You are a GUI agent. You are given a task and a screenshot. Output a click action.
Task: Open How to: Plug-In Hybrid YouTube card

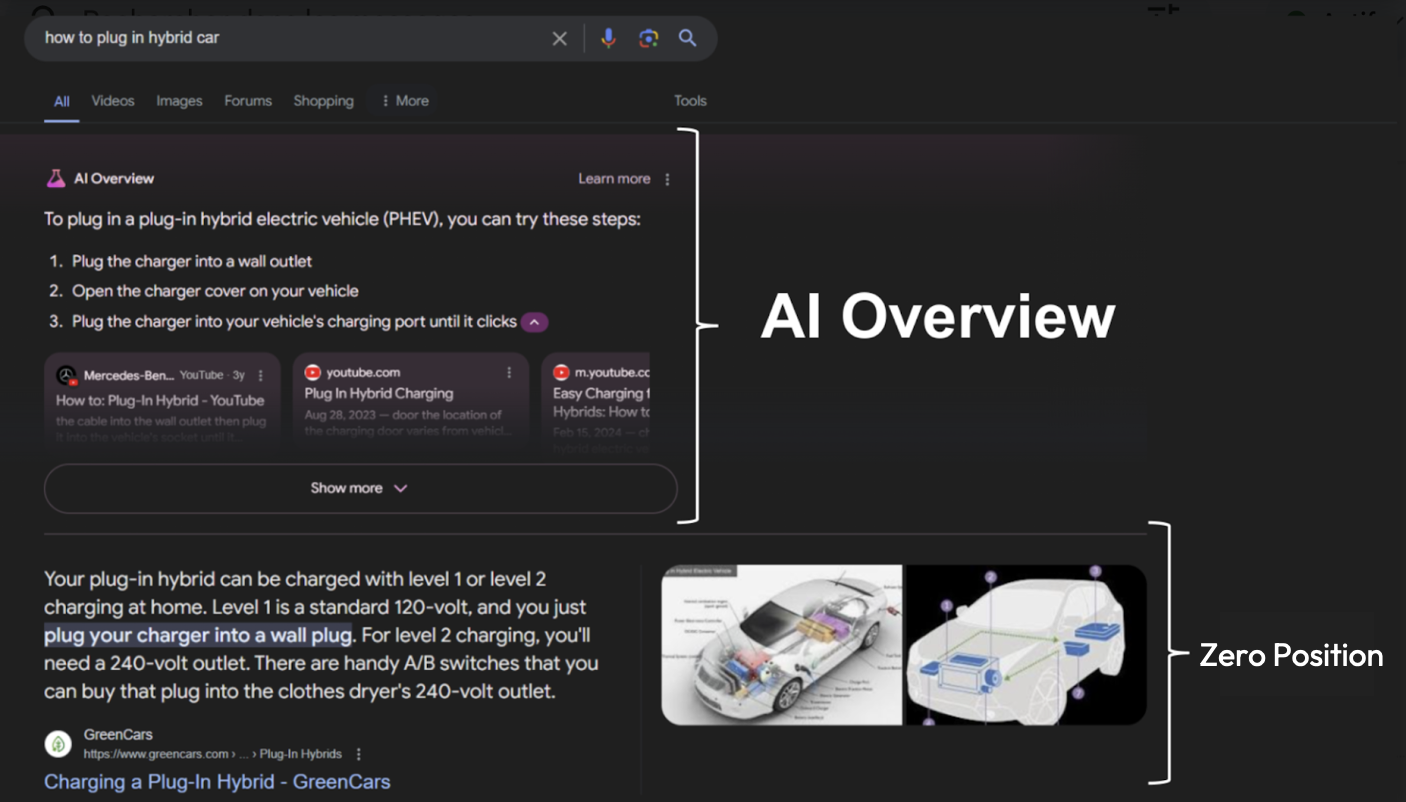pos(160,400)
